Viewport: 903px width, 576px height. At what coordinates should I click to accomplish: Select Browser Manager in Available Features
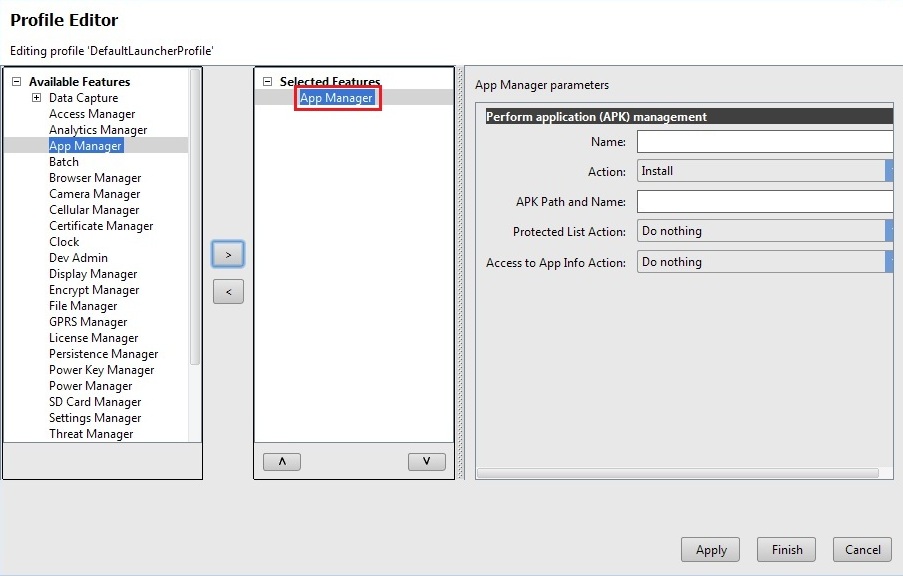click(95, 178)
